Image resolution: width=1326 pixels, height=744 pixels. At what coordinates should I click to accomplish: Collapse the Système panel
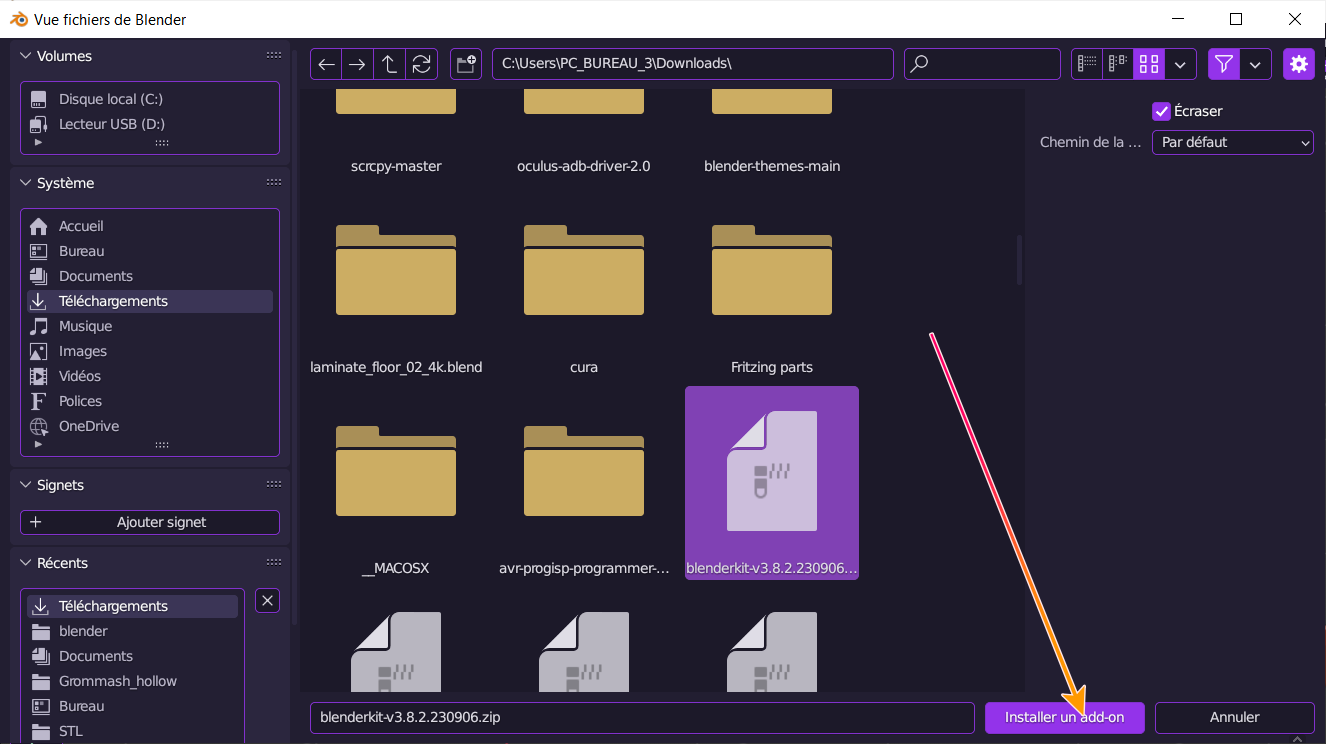point(27,183)
